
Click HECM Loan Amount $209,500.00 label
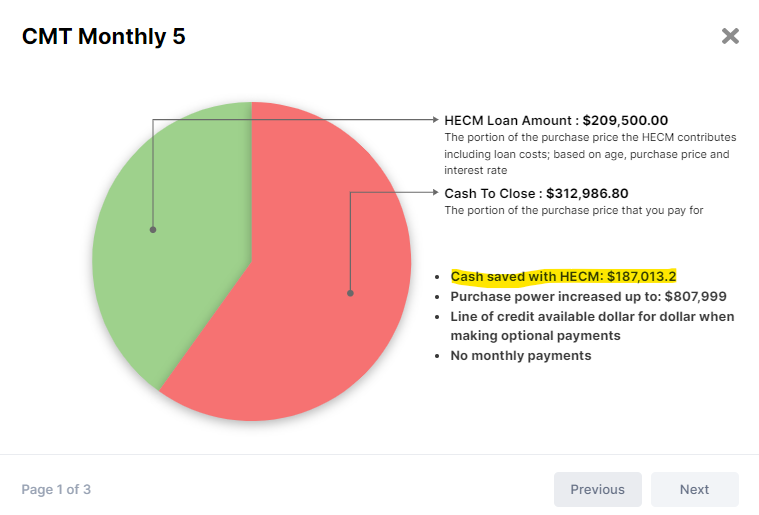tap(556, 121)
